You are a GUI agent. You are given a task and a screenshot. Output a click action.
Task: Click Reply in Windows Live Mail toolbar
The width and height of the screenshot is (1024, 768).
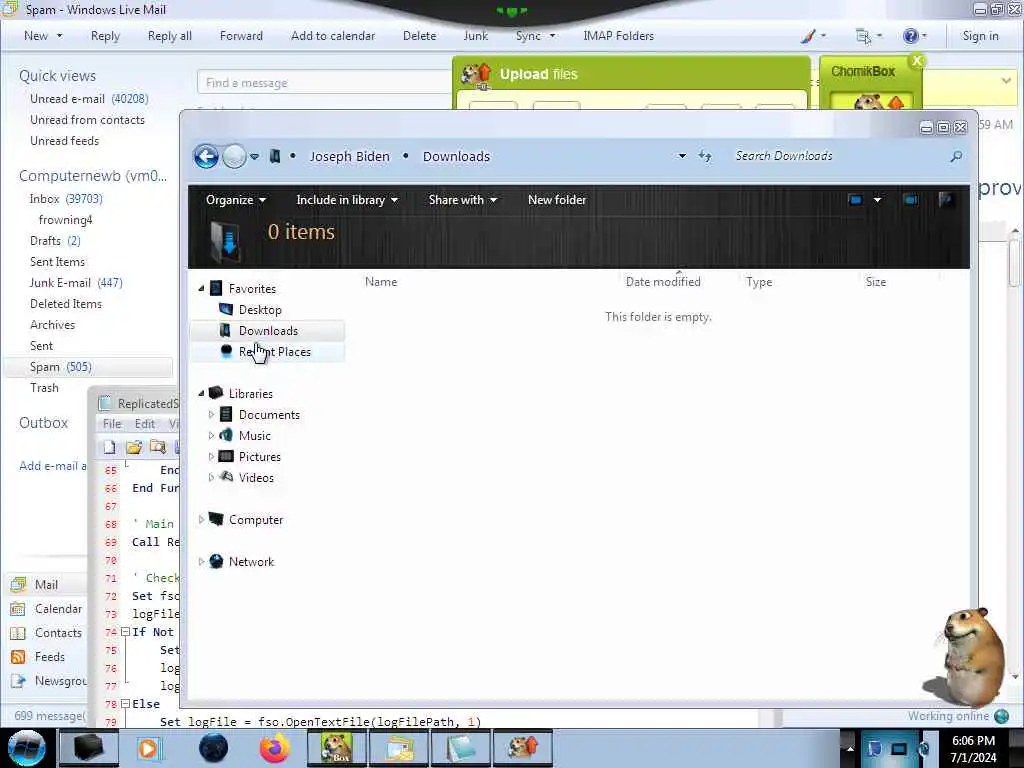(x=105, y=36)
